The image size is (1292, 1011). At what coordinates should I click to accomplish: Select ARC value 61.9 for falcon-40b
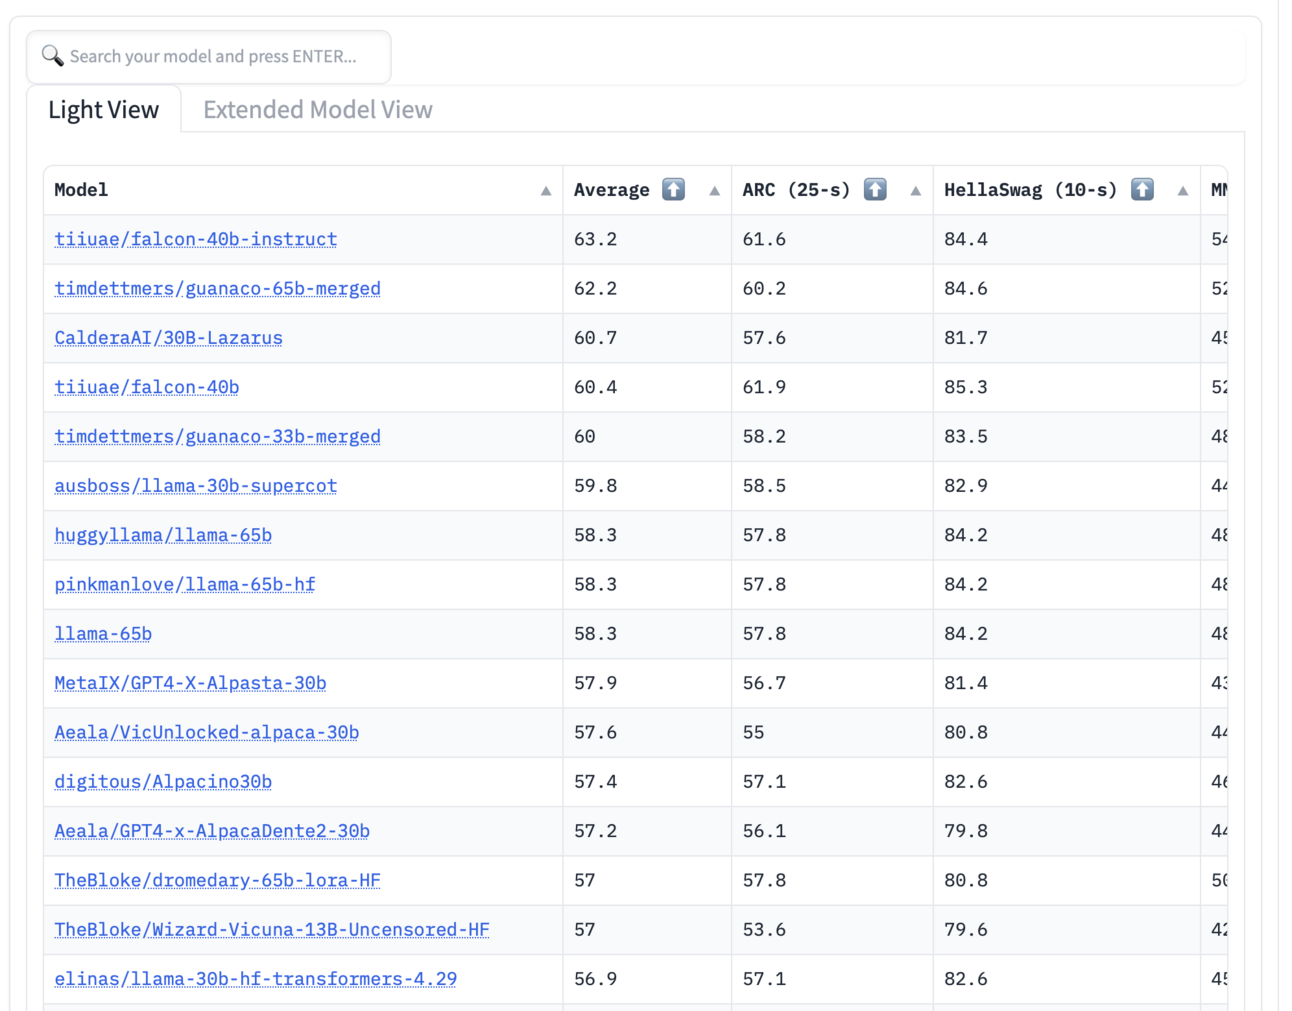tap(764, 387)
